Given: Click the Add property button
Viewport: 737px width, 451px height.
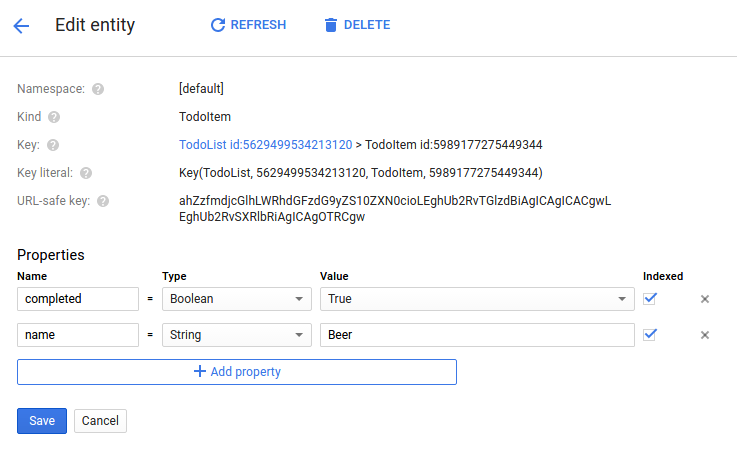Looking at the screenshot, I should click(237, 372).
